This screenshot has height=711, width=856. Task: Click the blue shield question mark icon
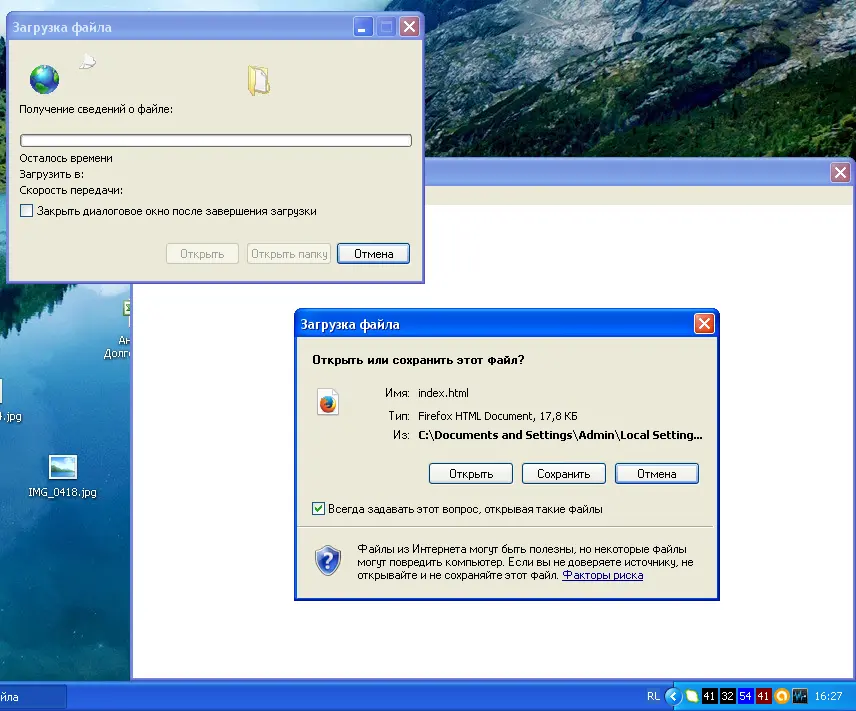pyautogui.click(x=328, y=561)
